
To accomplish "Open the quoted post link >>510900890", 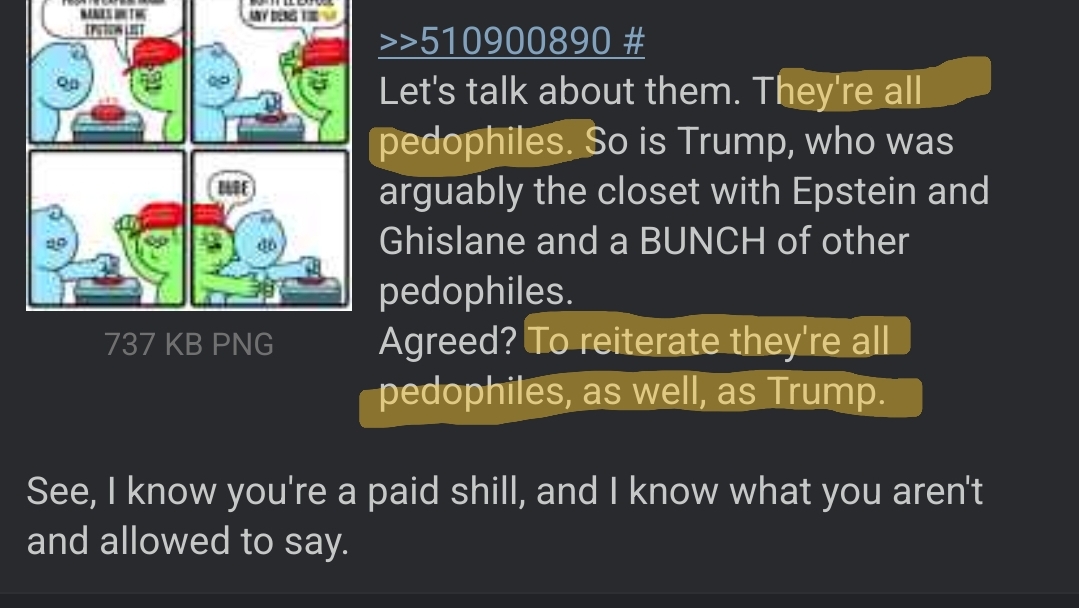I will [x=494, y=41].
